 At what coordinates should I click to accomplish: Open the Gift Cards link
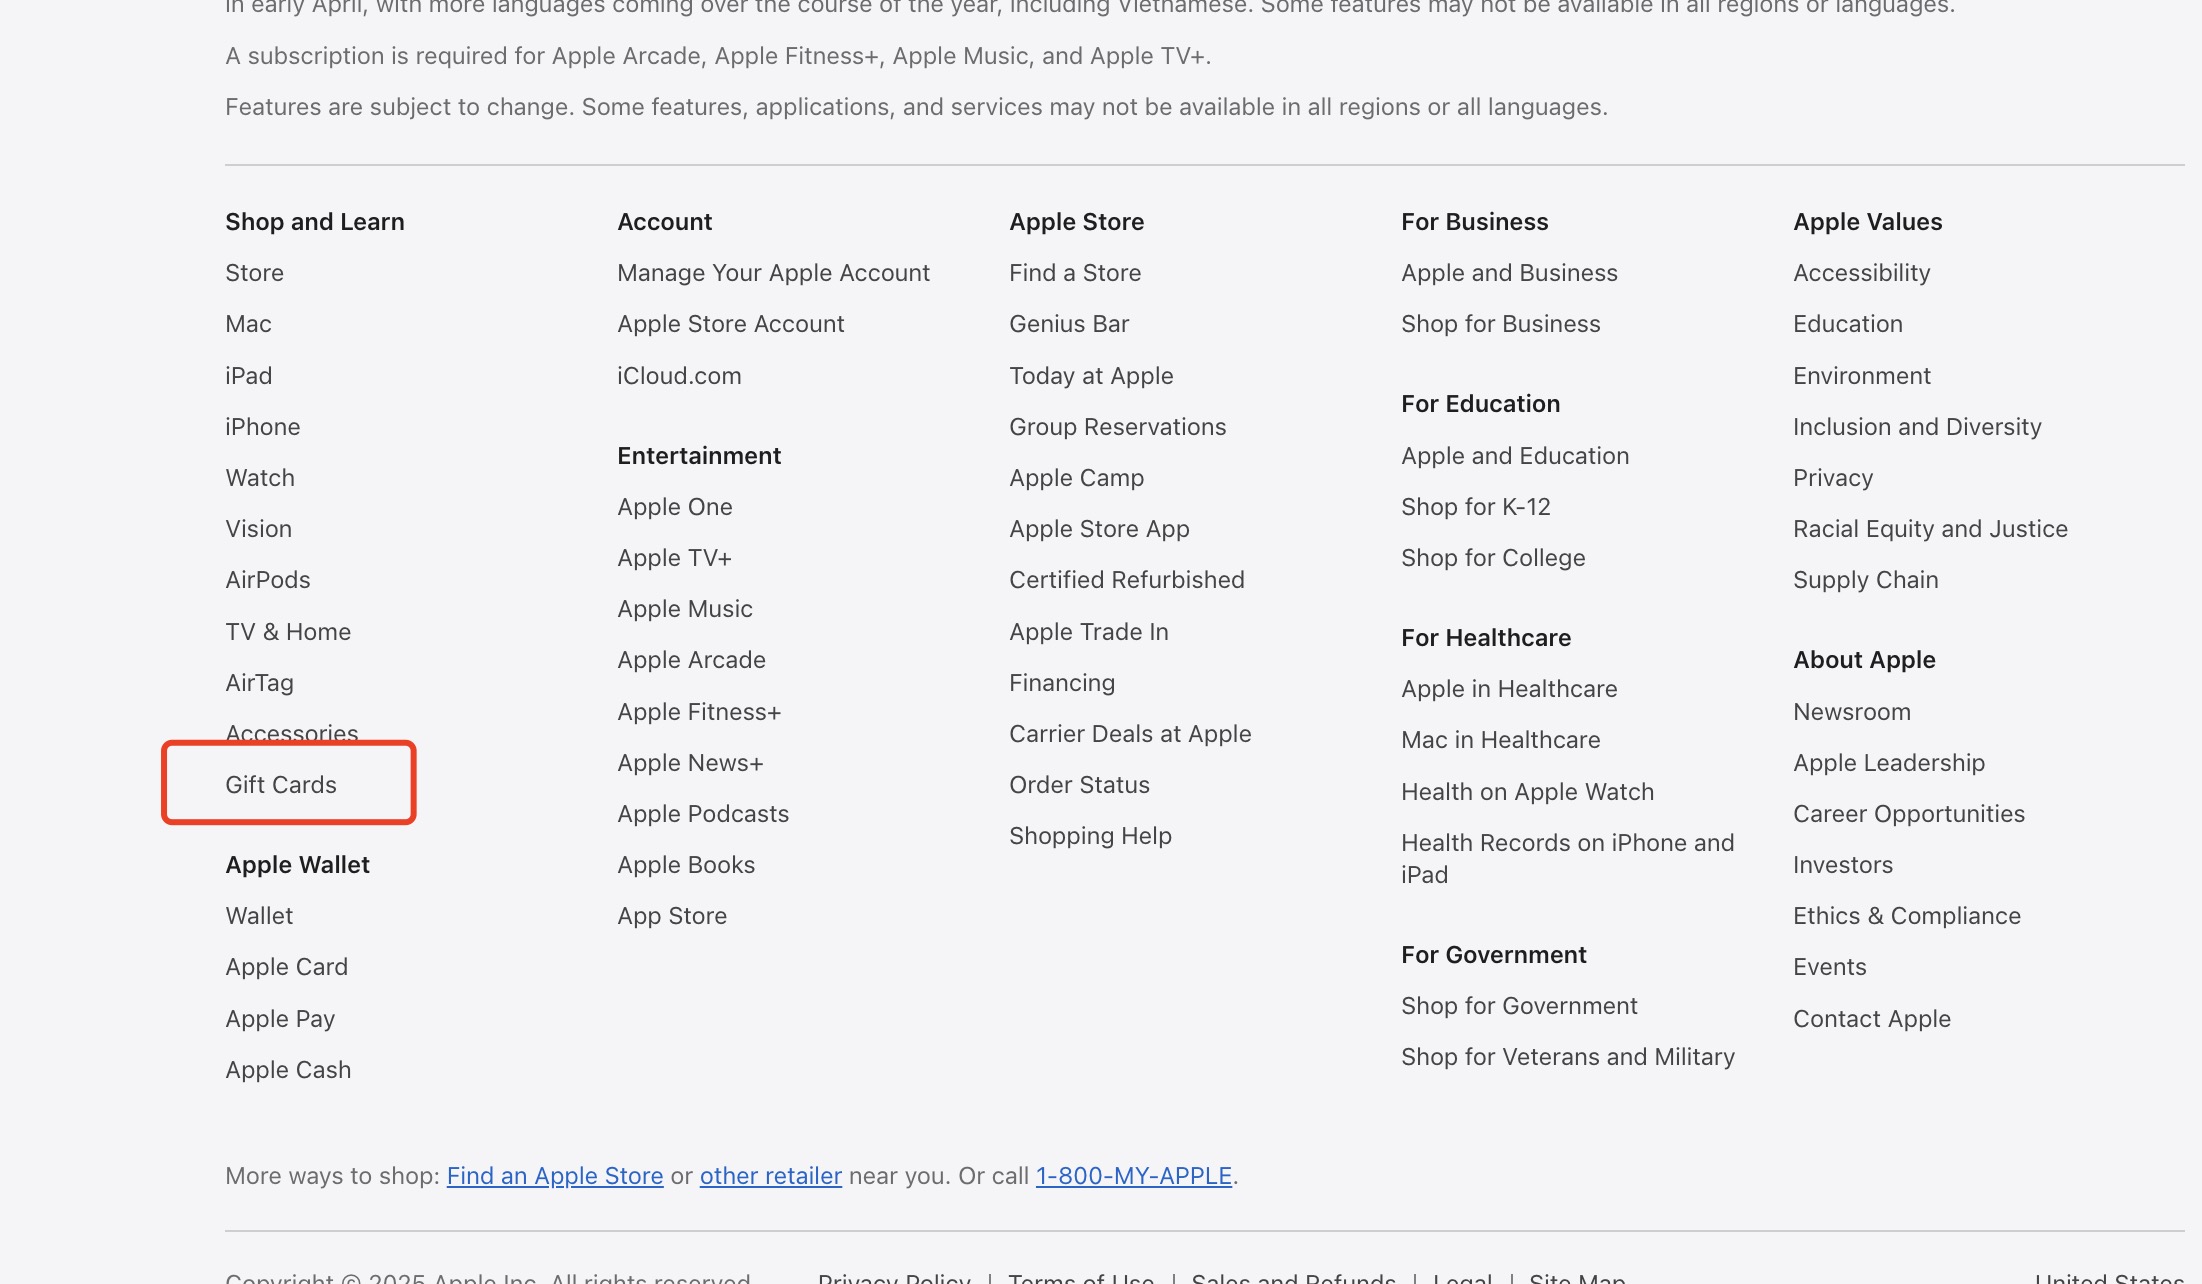pyautogui.click(x=281, y=784)
